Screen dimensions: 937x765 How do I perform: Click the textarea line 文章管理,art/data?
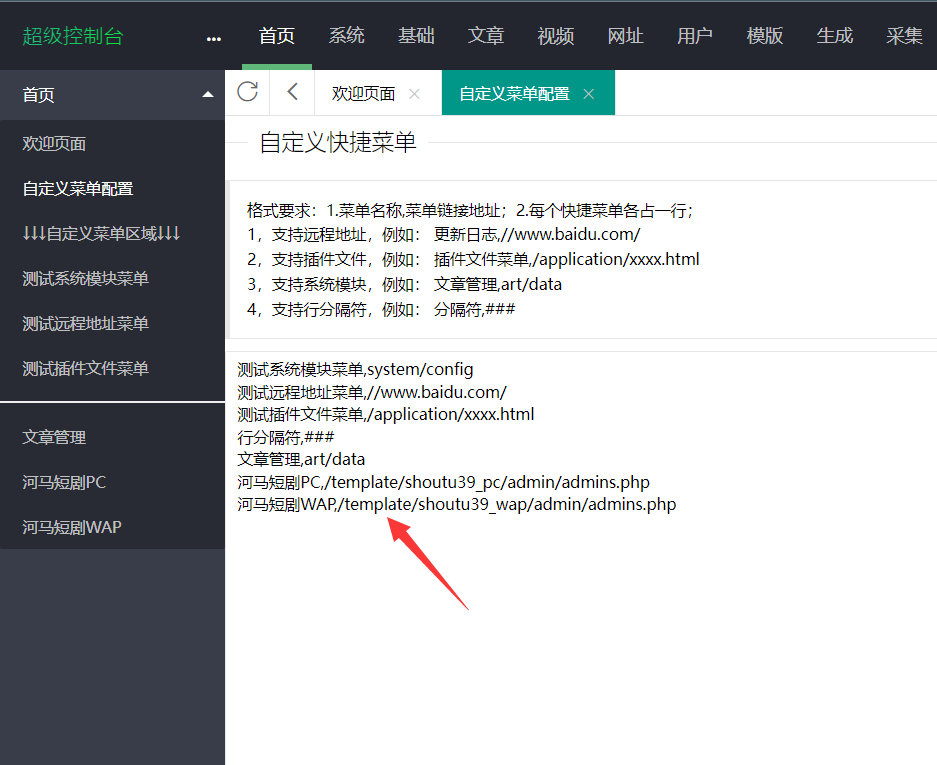[x=301, y=460]
